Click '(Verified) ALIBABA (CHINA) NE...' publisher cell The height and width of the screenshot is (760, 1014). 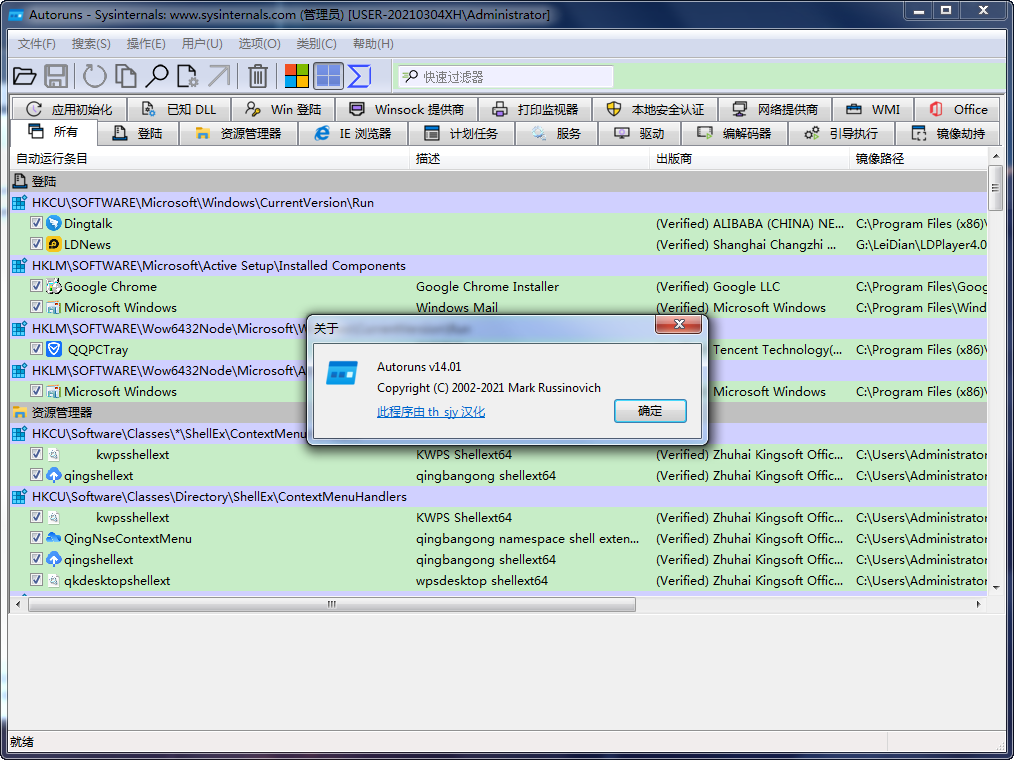[750, 224]
